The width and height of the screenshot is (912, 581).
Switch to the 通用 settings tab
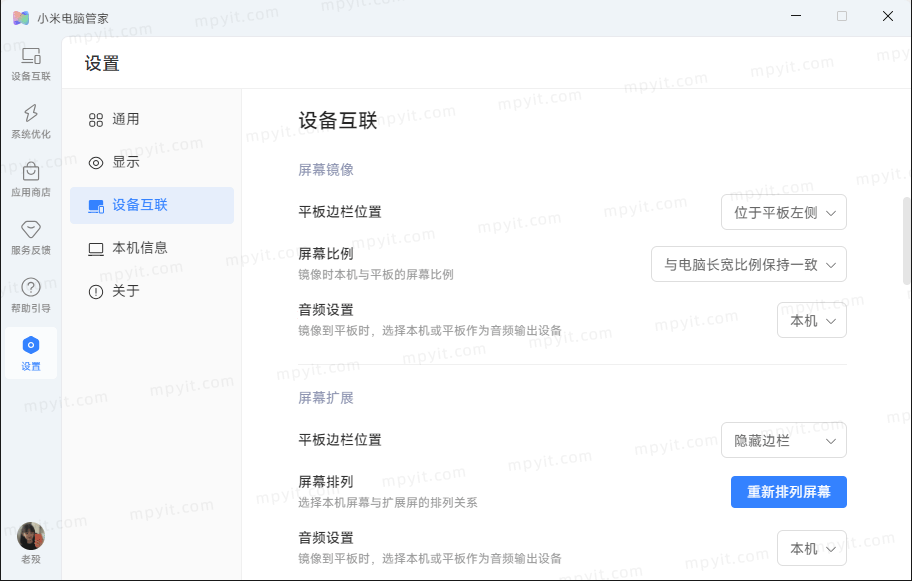(x=152, y=119)
